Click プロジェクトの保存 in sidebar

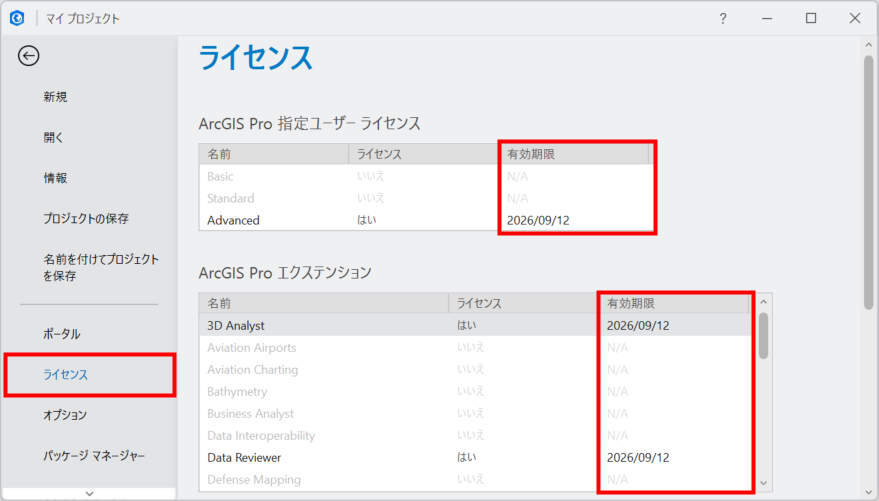tap(86, 218)
